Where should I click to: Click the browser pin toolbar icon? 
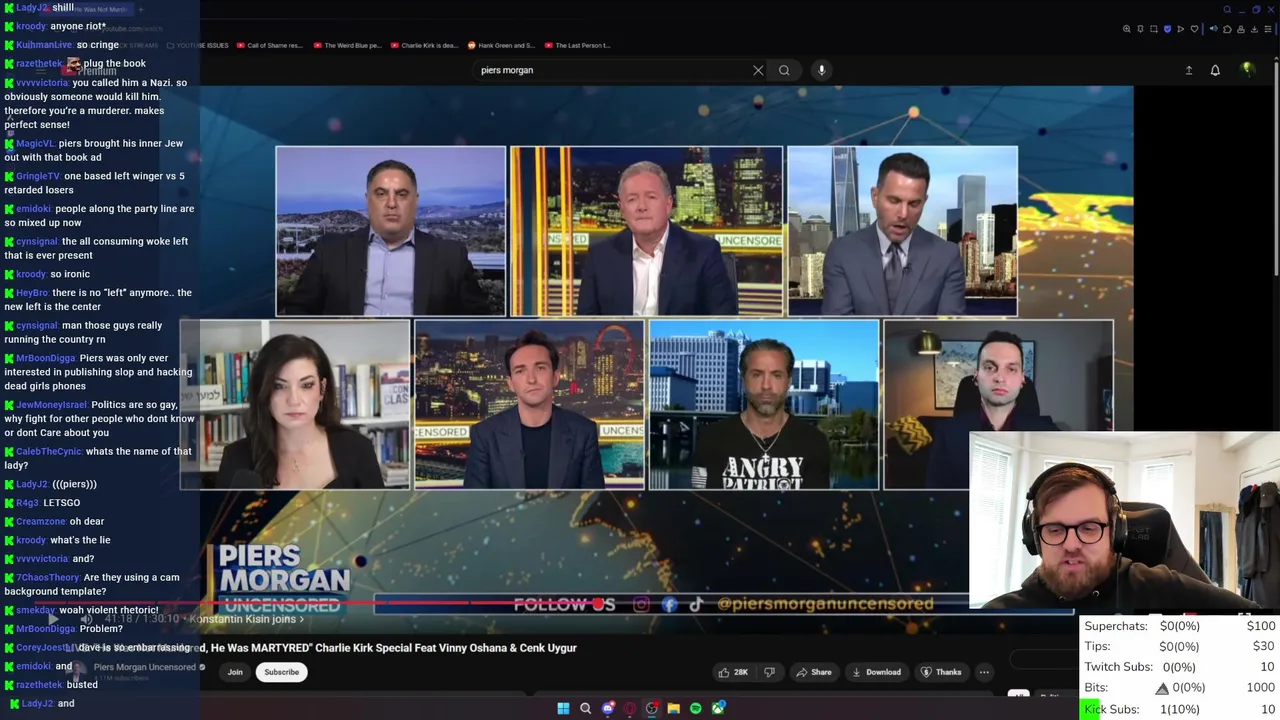point(1140,29)
